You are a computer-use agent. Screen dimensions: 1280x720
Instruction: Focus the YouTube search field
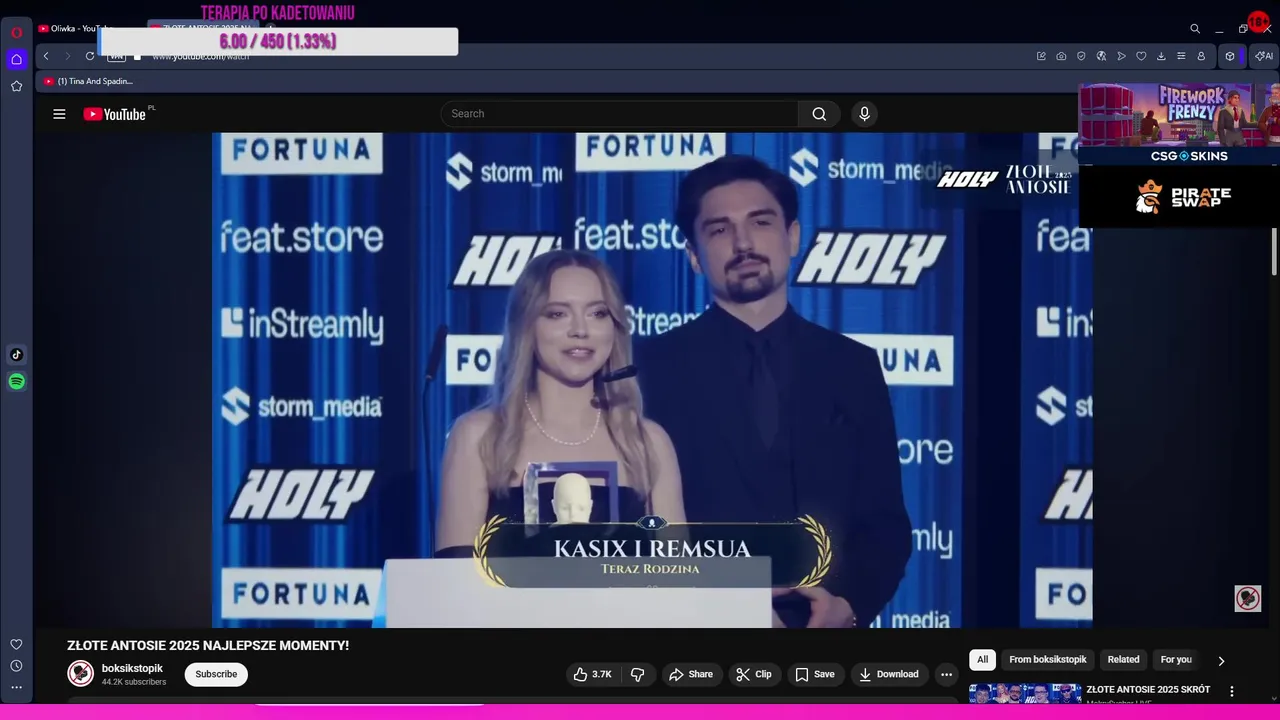pos(620,114)
